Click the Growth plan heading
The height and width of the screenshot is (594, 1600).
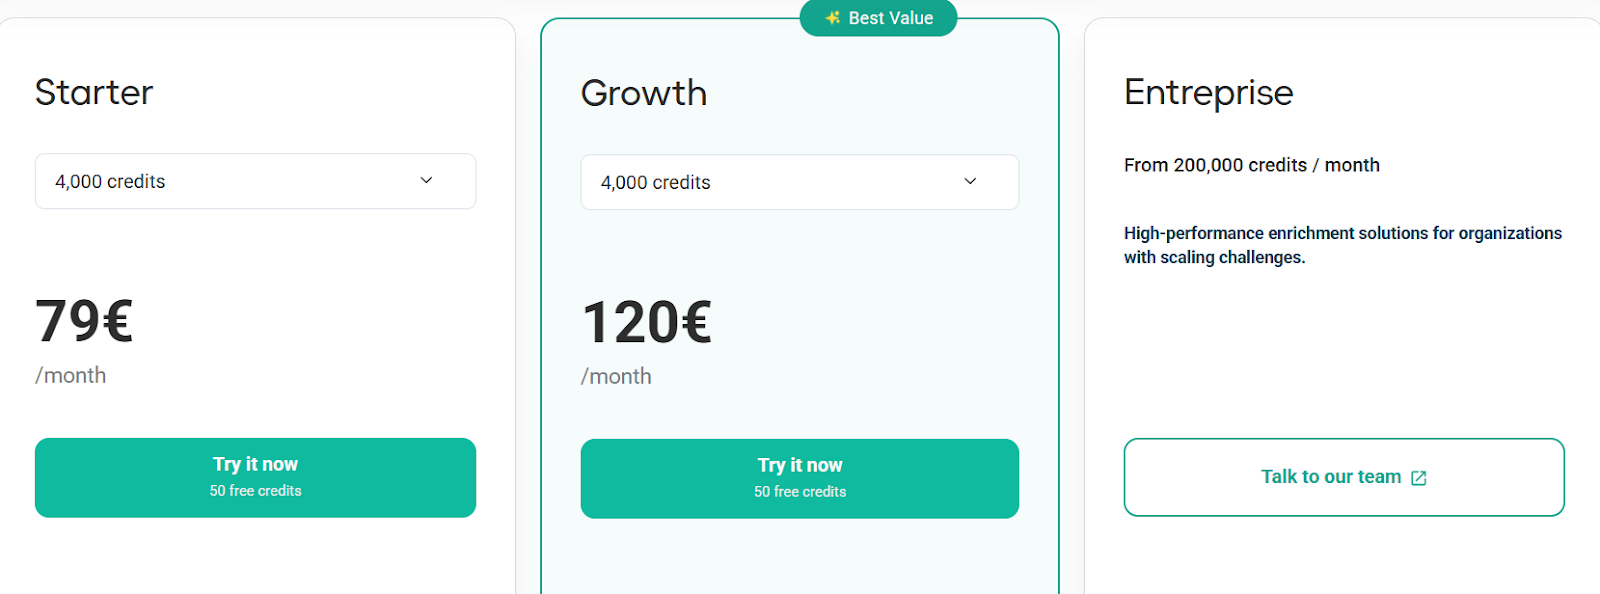coord(644,92)
